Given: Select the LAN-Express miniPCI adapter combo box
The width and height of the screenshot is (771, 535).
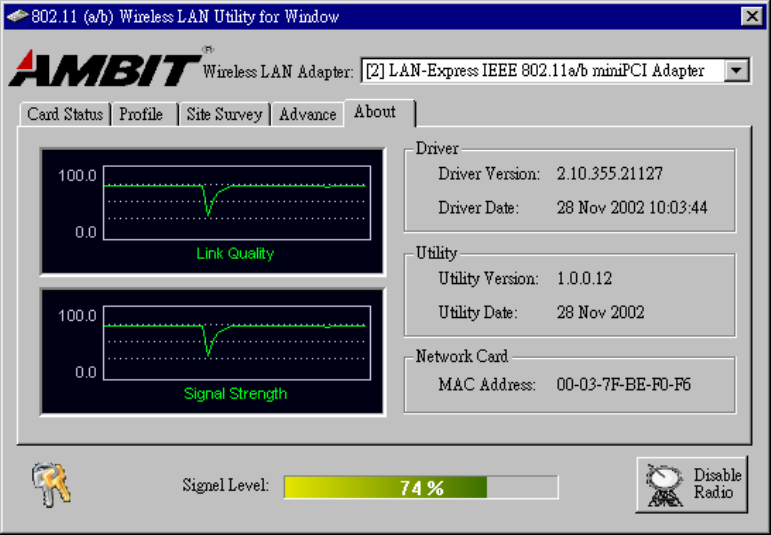Looking at the screenshot, I should click(x=555, y=71).
